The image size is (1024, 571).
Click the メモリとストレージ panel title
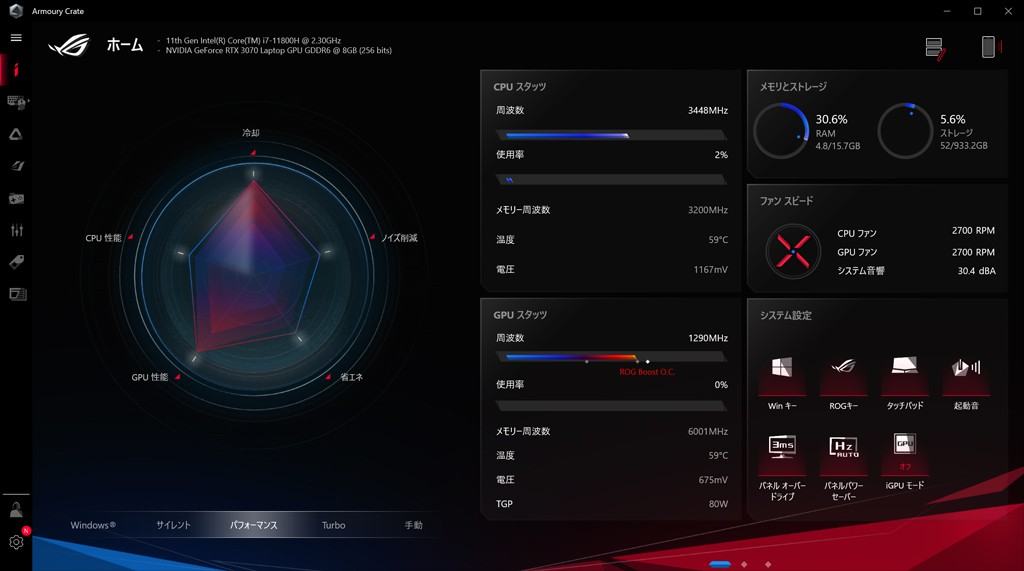(793, 86)
